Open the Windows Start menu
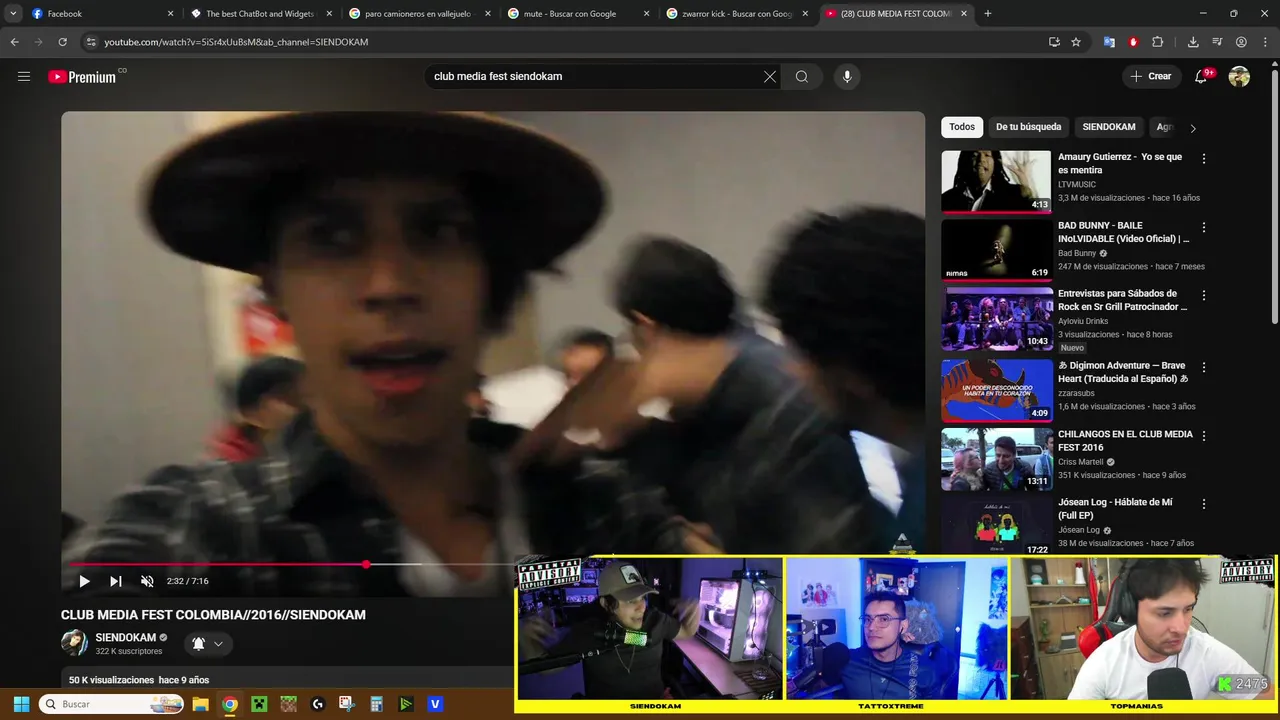The image size is (1280, 720). (x=21, y=704)
